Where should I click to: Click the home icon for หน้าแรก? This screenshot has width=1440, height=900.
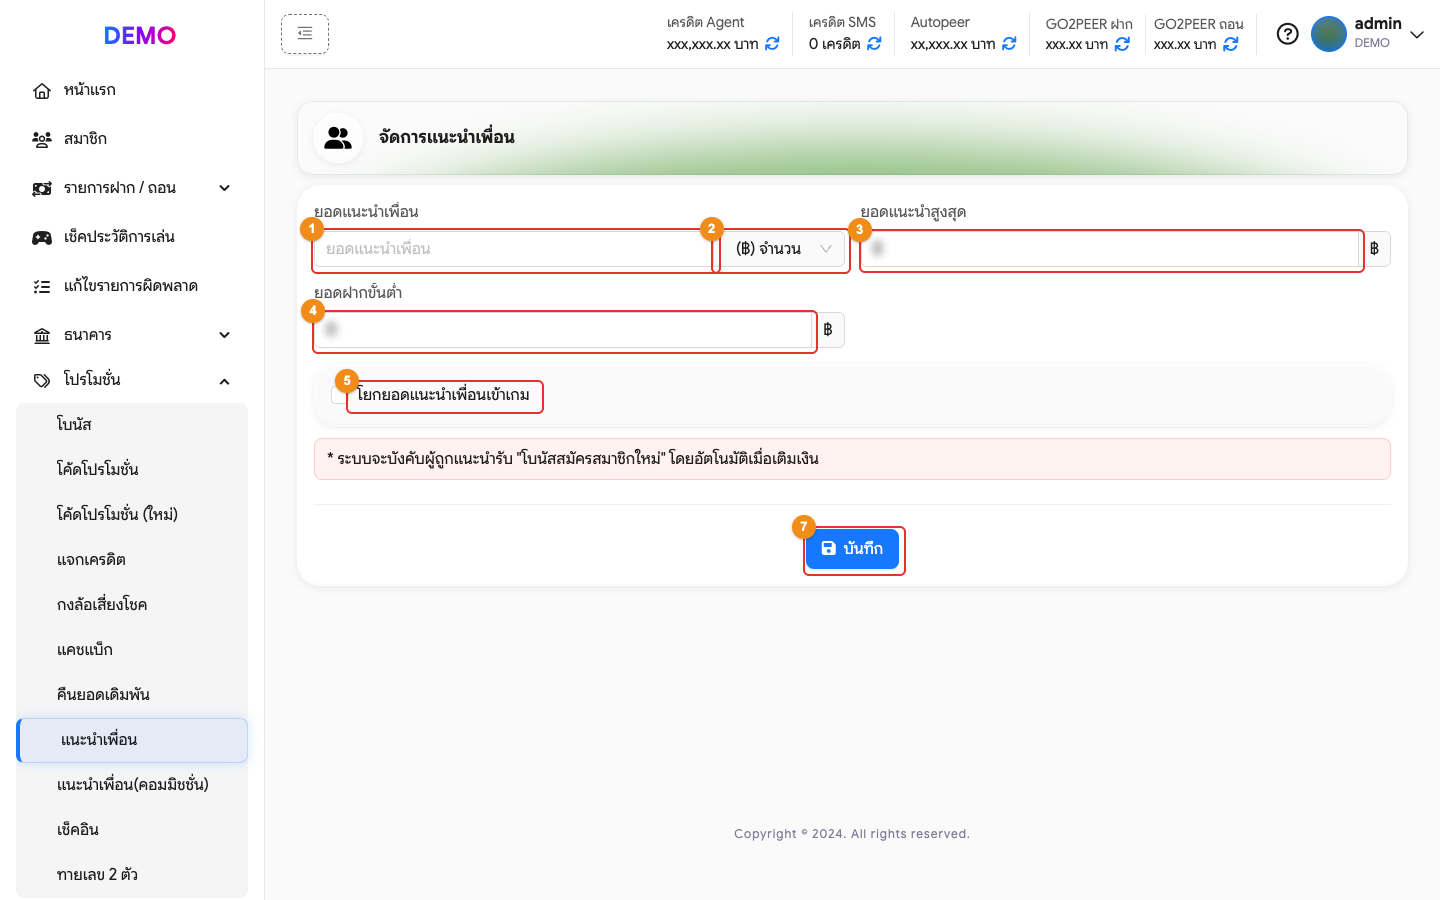(42, 91)
